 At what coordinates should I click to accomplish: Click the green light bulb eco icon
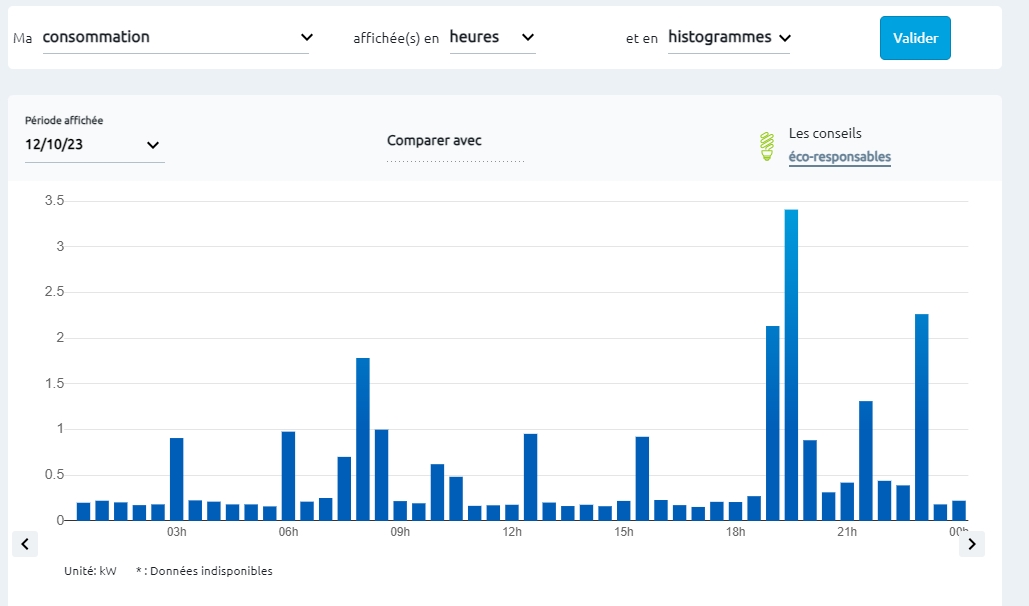tap(767, 147)
